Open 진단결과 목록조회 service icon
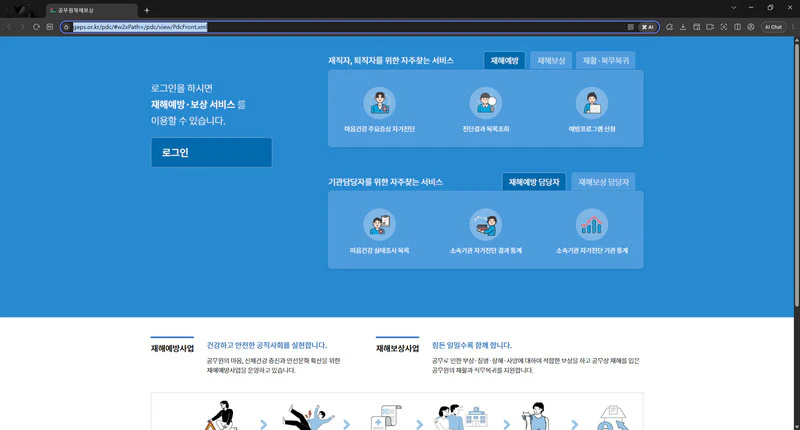The image size is (800, 430). click(486, 103)
